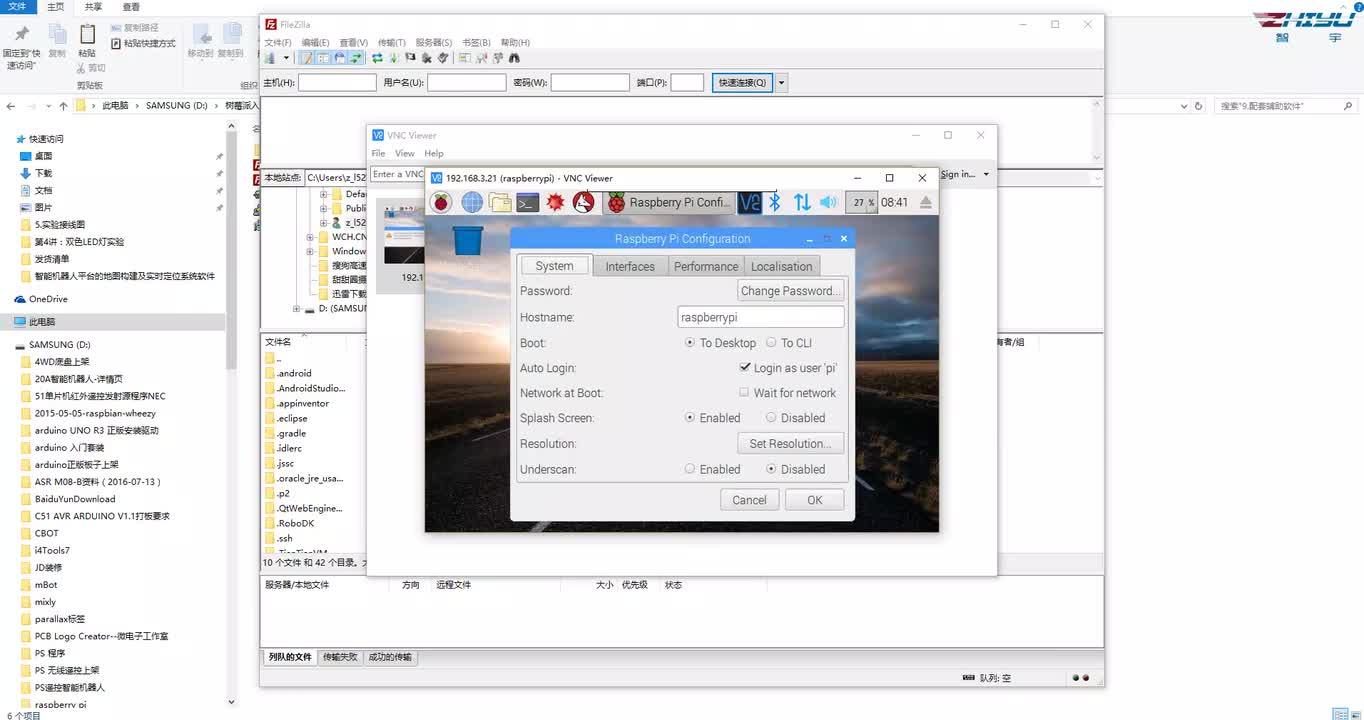This screenshot has width=1364, height=720.
Task: Expand D: (SAMSUNG) drive in tree
Action: tap(296, 309)
